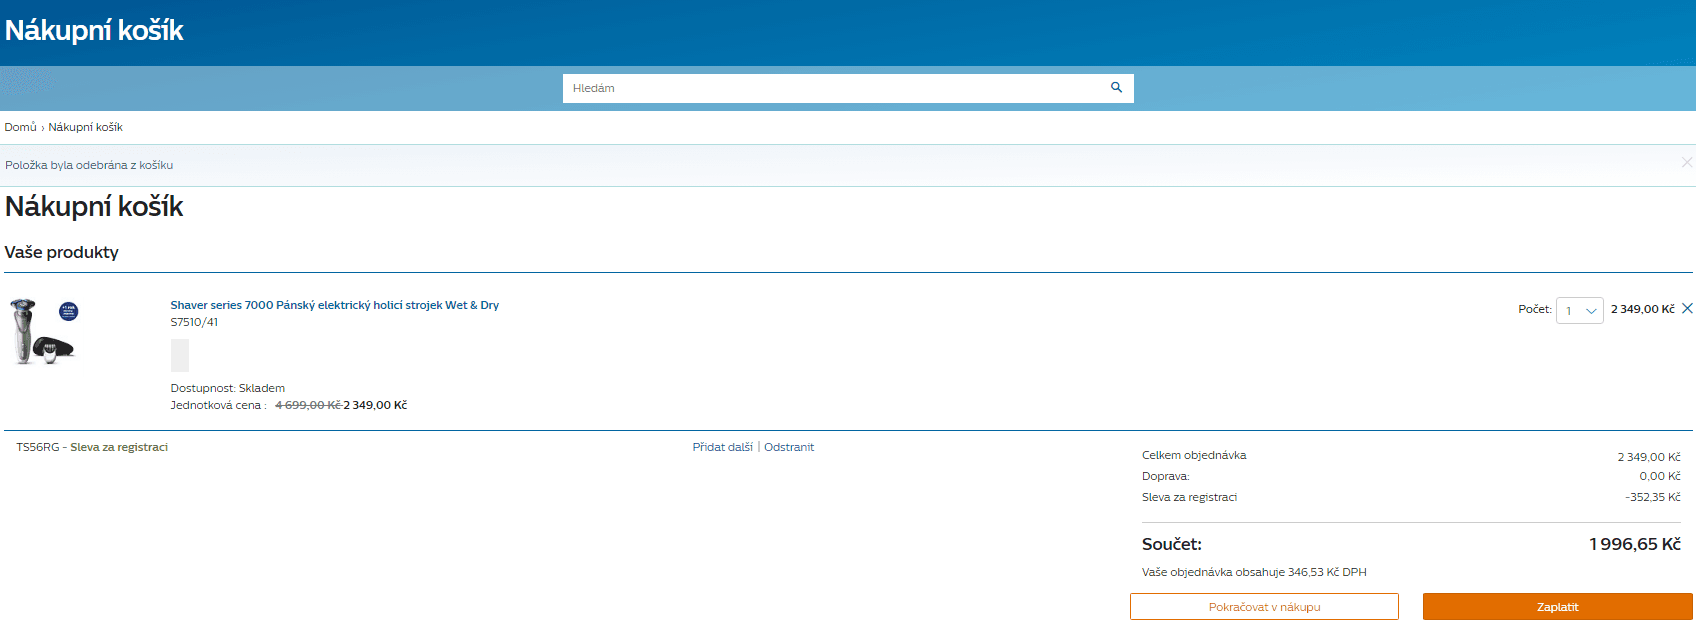Dismiss the item removed notification

pos(1687,162)
